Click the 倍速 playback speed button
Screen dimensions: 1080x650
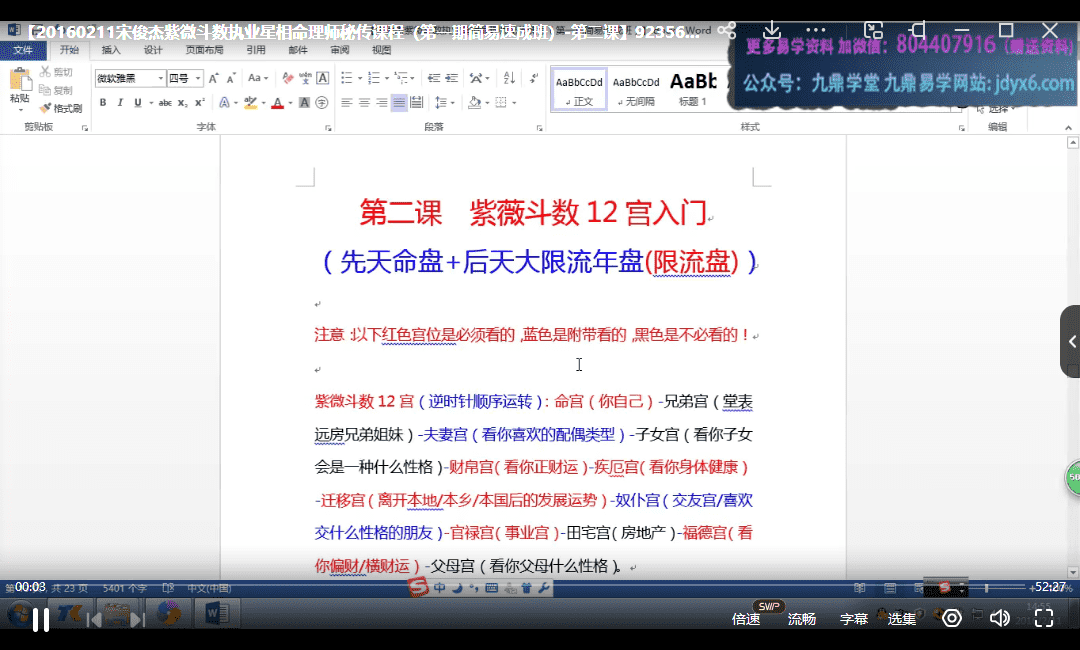coord(746,619)
